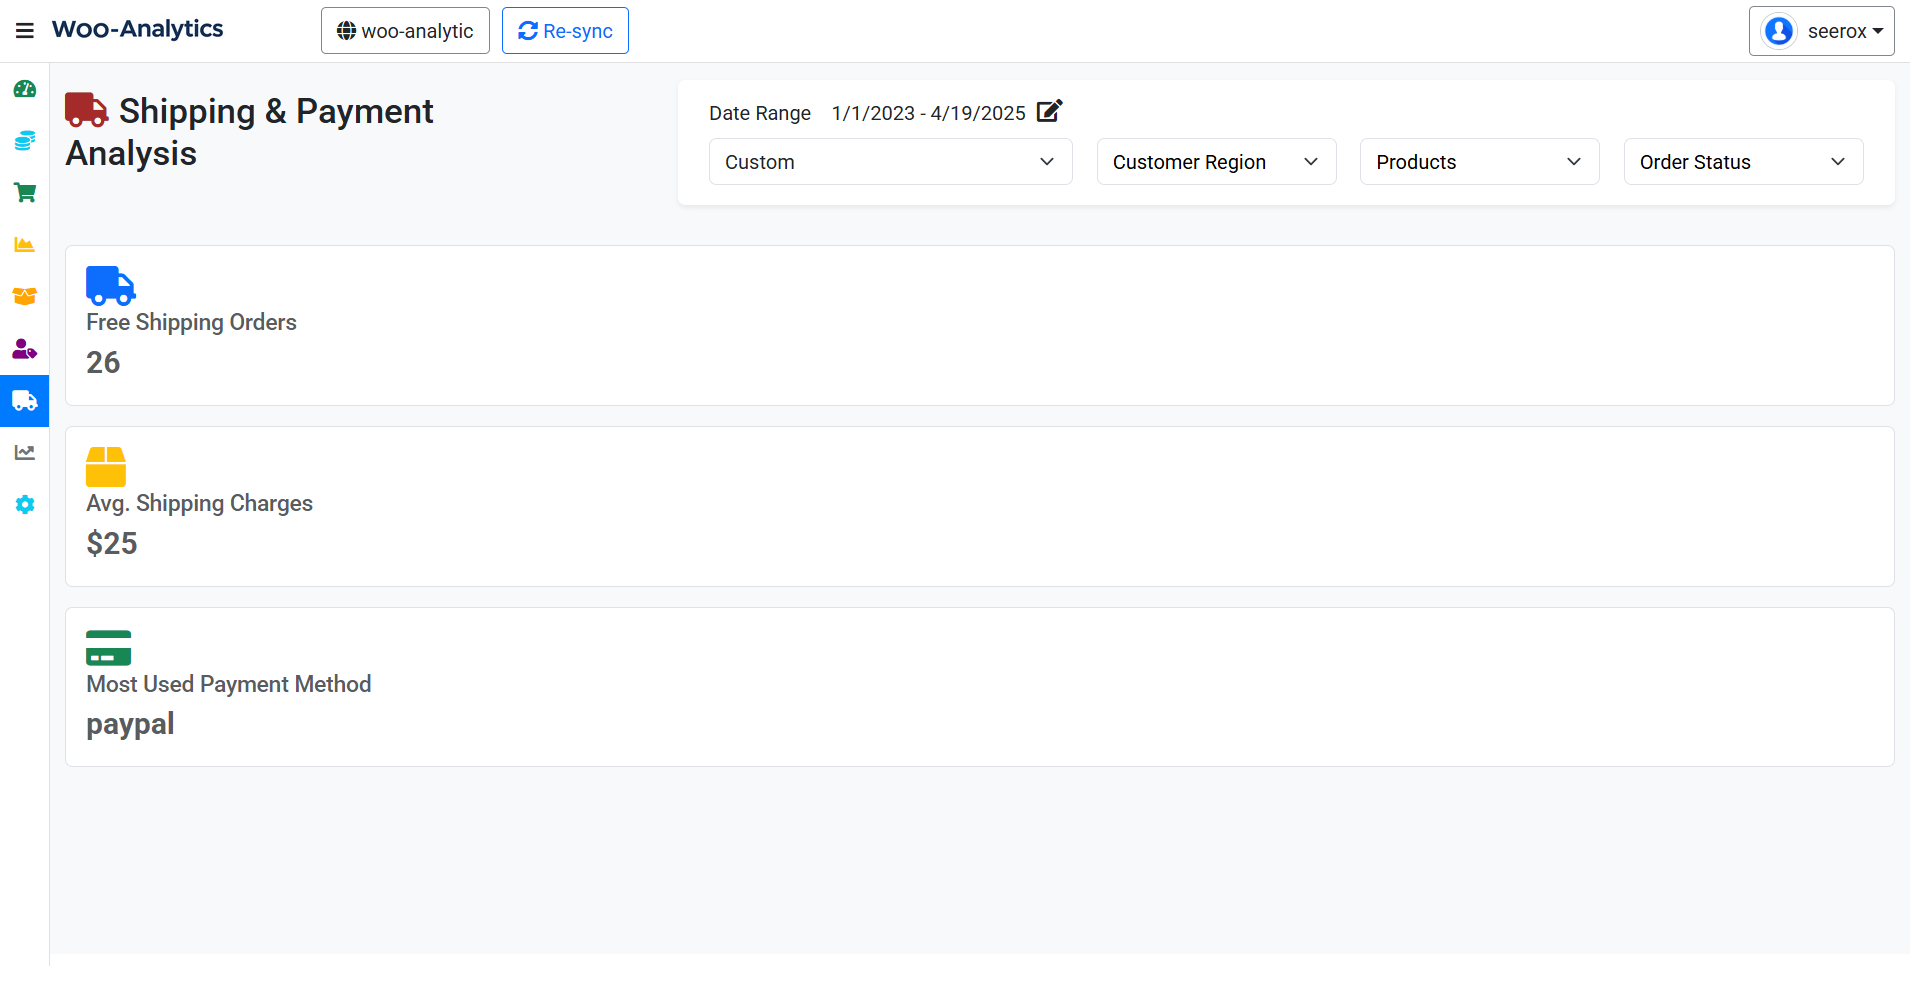
Task: Open the trends line chart icon
Action: pyautogui.click(x=24, y=452)
